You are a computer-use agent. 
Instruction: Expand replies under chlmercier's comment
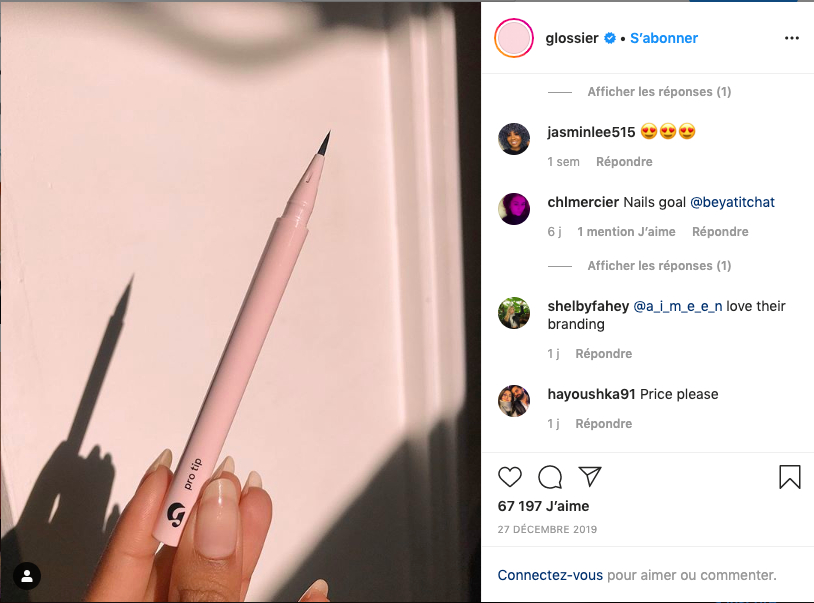[x=659, y=266]
